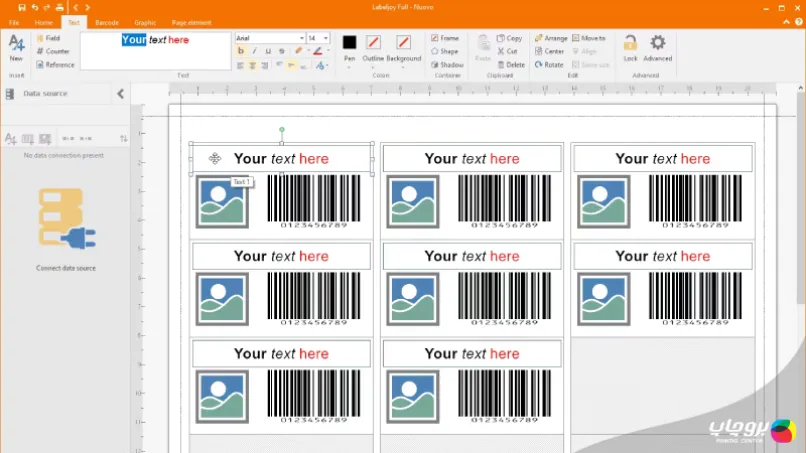Click the Center button in Edit group
Image resolution: width=806 pixels, height=453 pixels.
549,51
